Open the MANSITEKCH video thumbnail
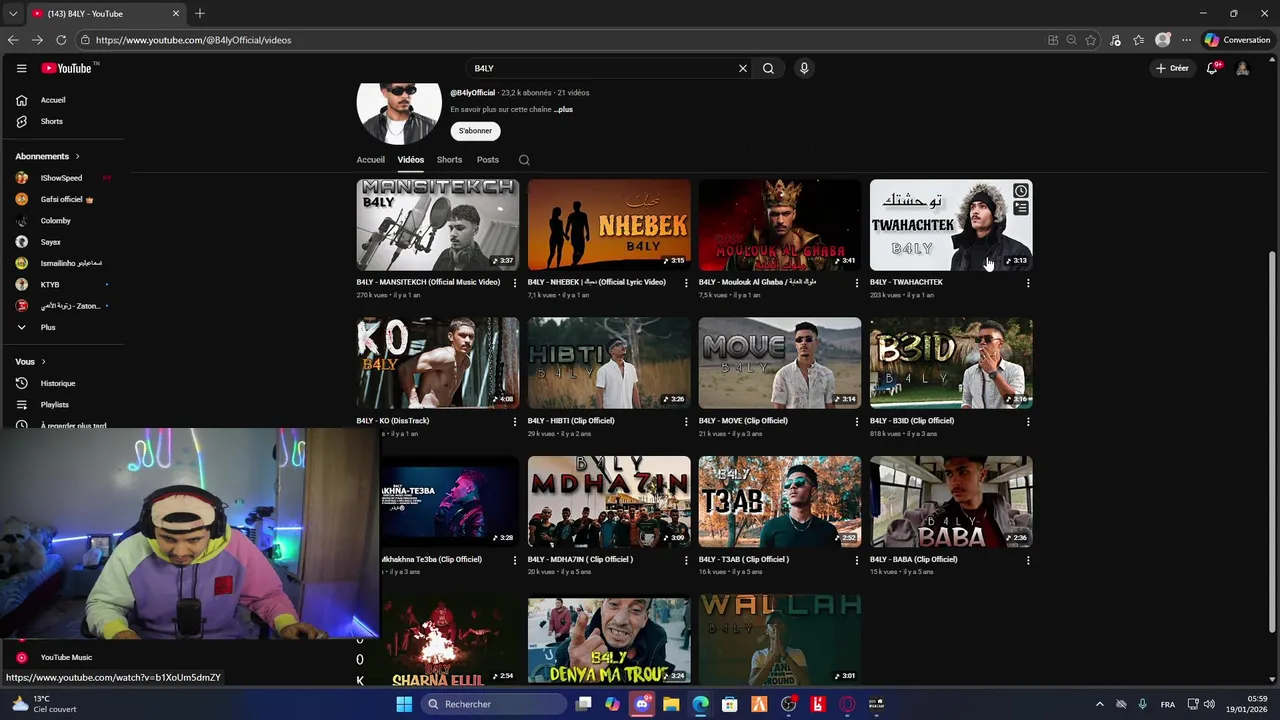 (438, 225)
